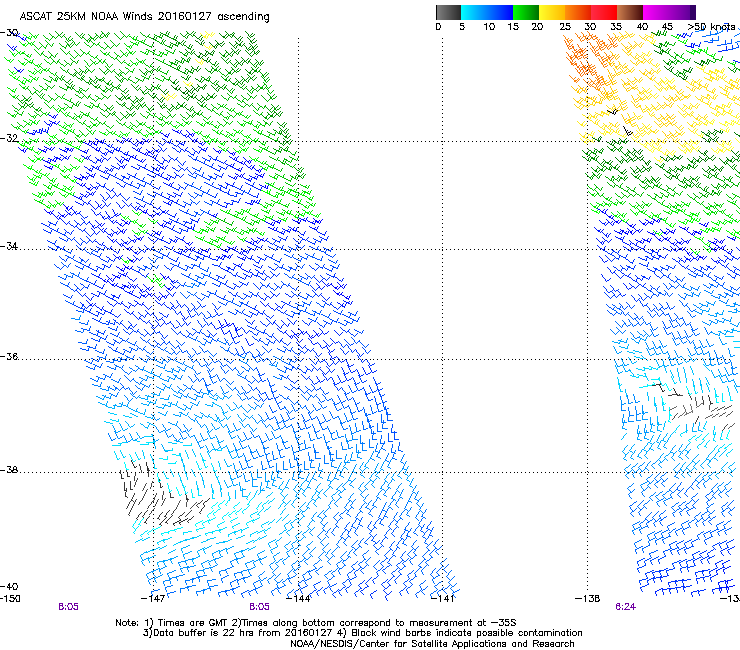This screenshot has width=740, height=650.
Task: Select the cyan-blue 5-15 knots color segment
Action: pyautogui.click(x=487, y=12)
